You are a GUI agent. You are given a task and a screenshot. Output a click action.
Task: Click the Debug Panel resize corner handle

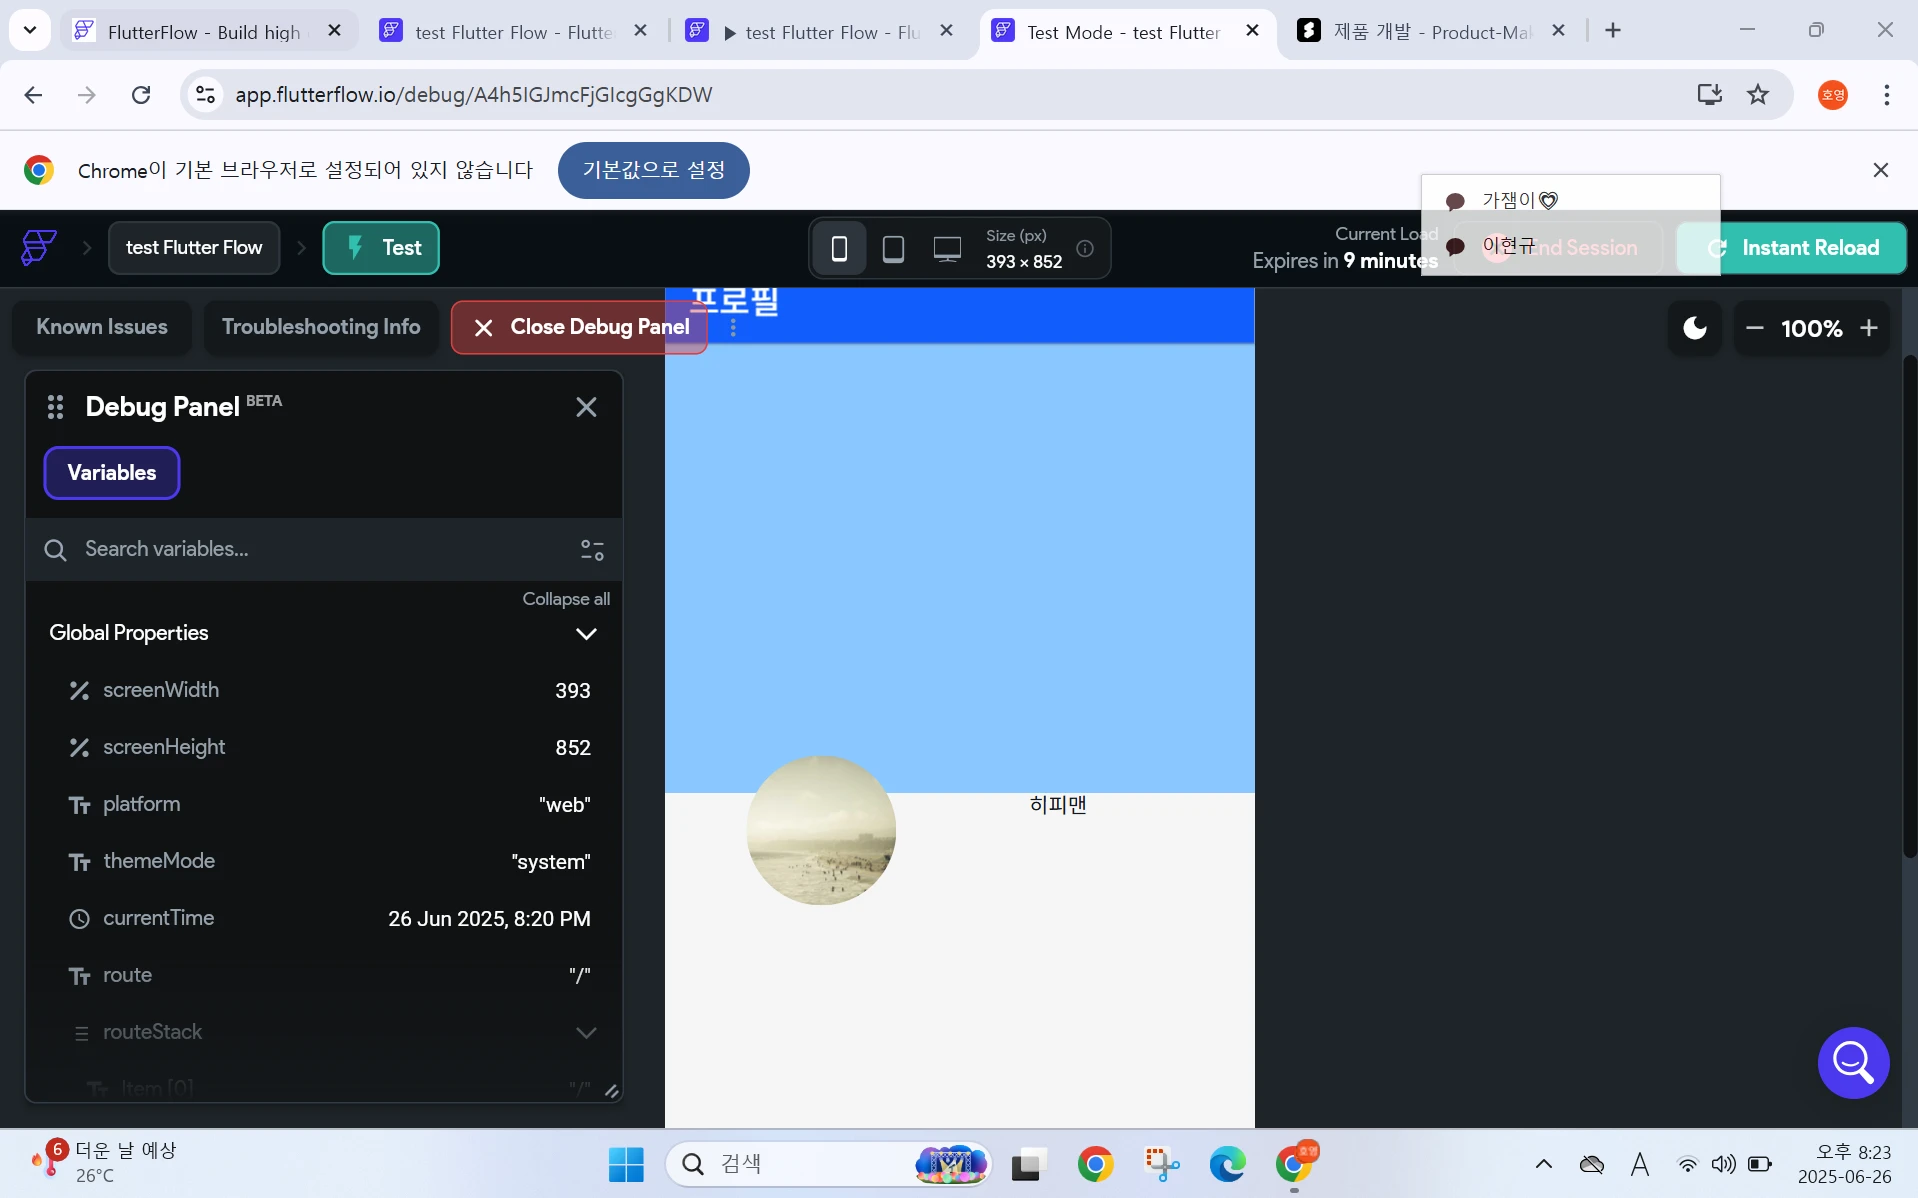point(611,1091)
